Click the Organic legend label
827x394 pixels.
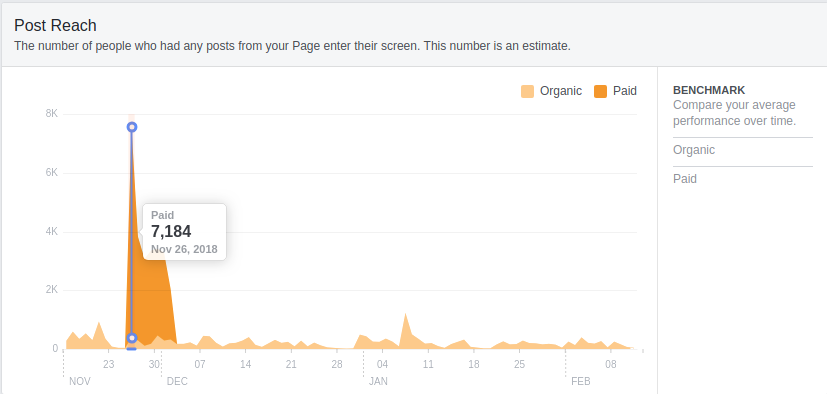[561, 91]
